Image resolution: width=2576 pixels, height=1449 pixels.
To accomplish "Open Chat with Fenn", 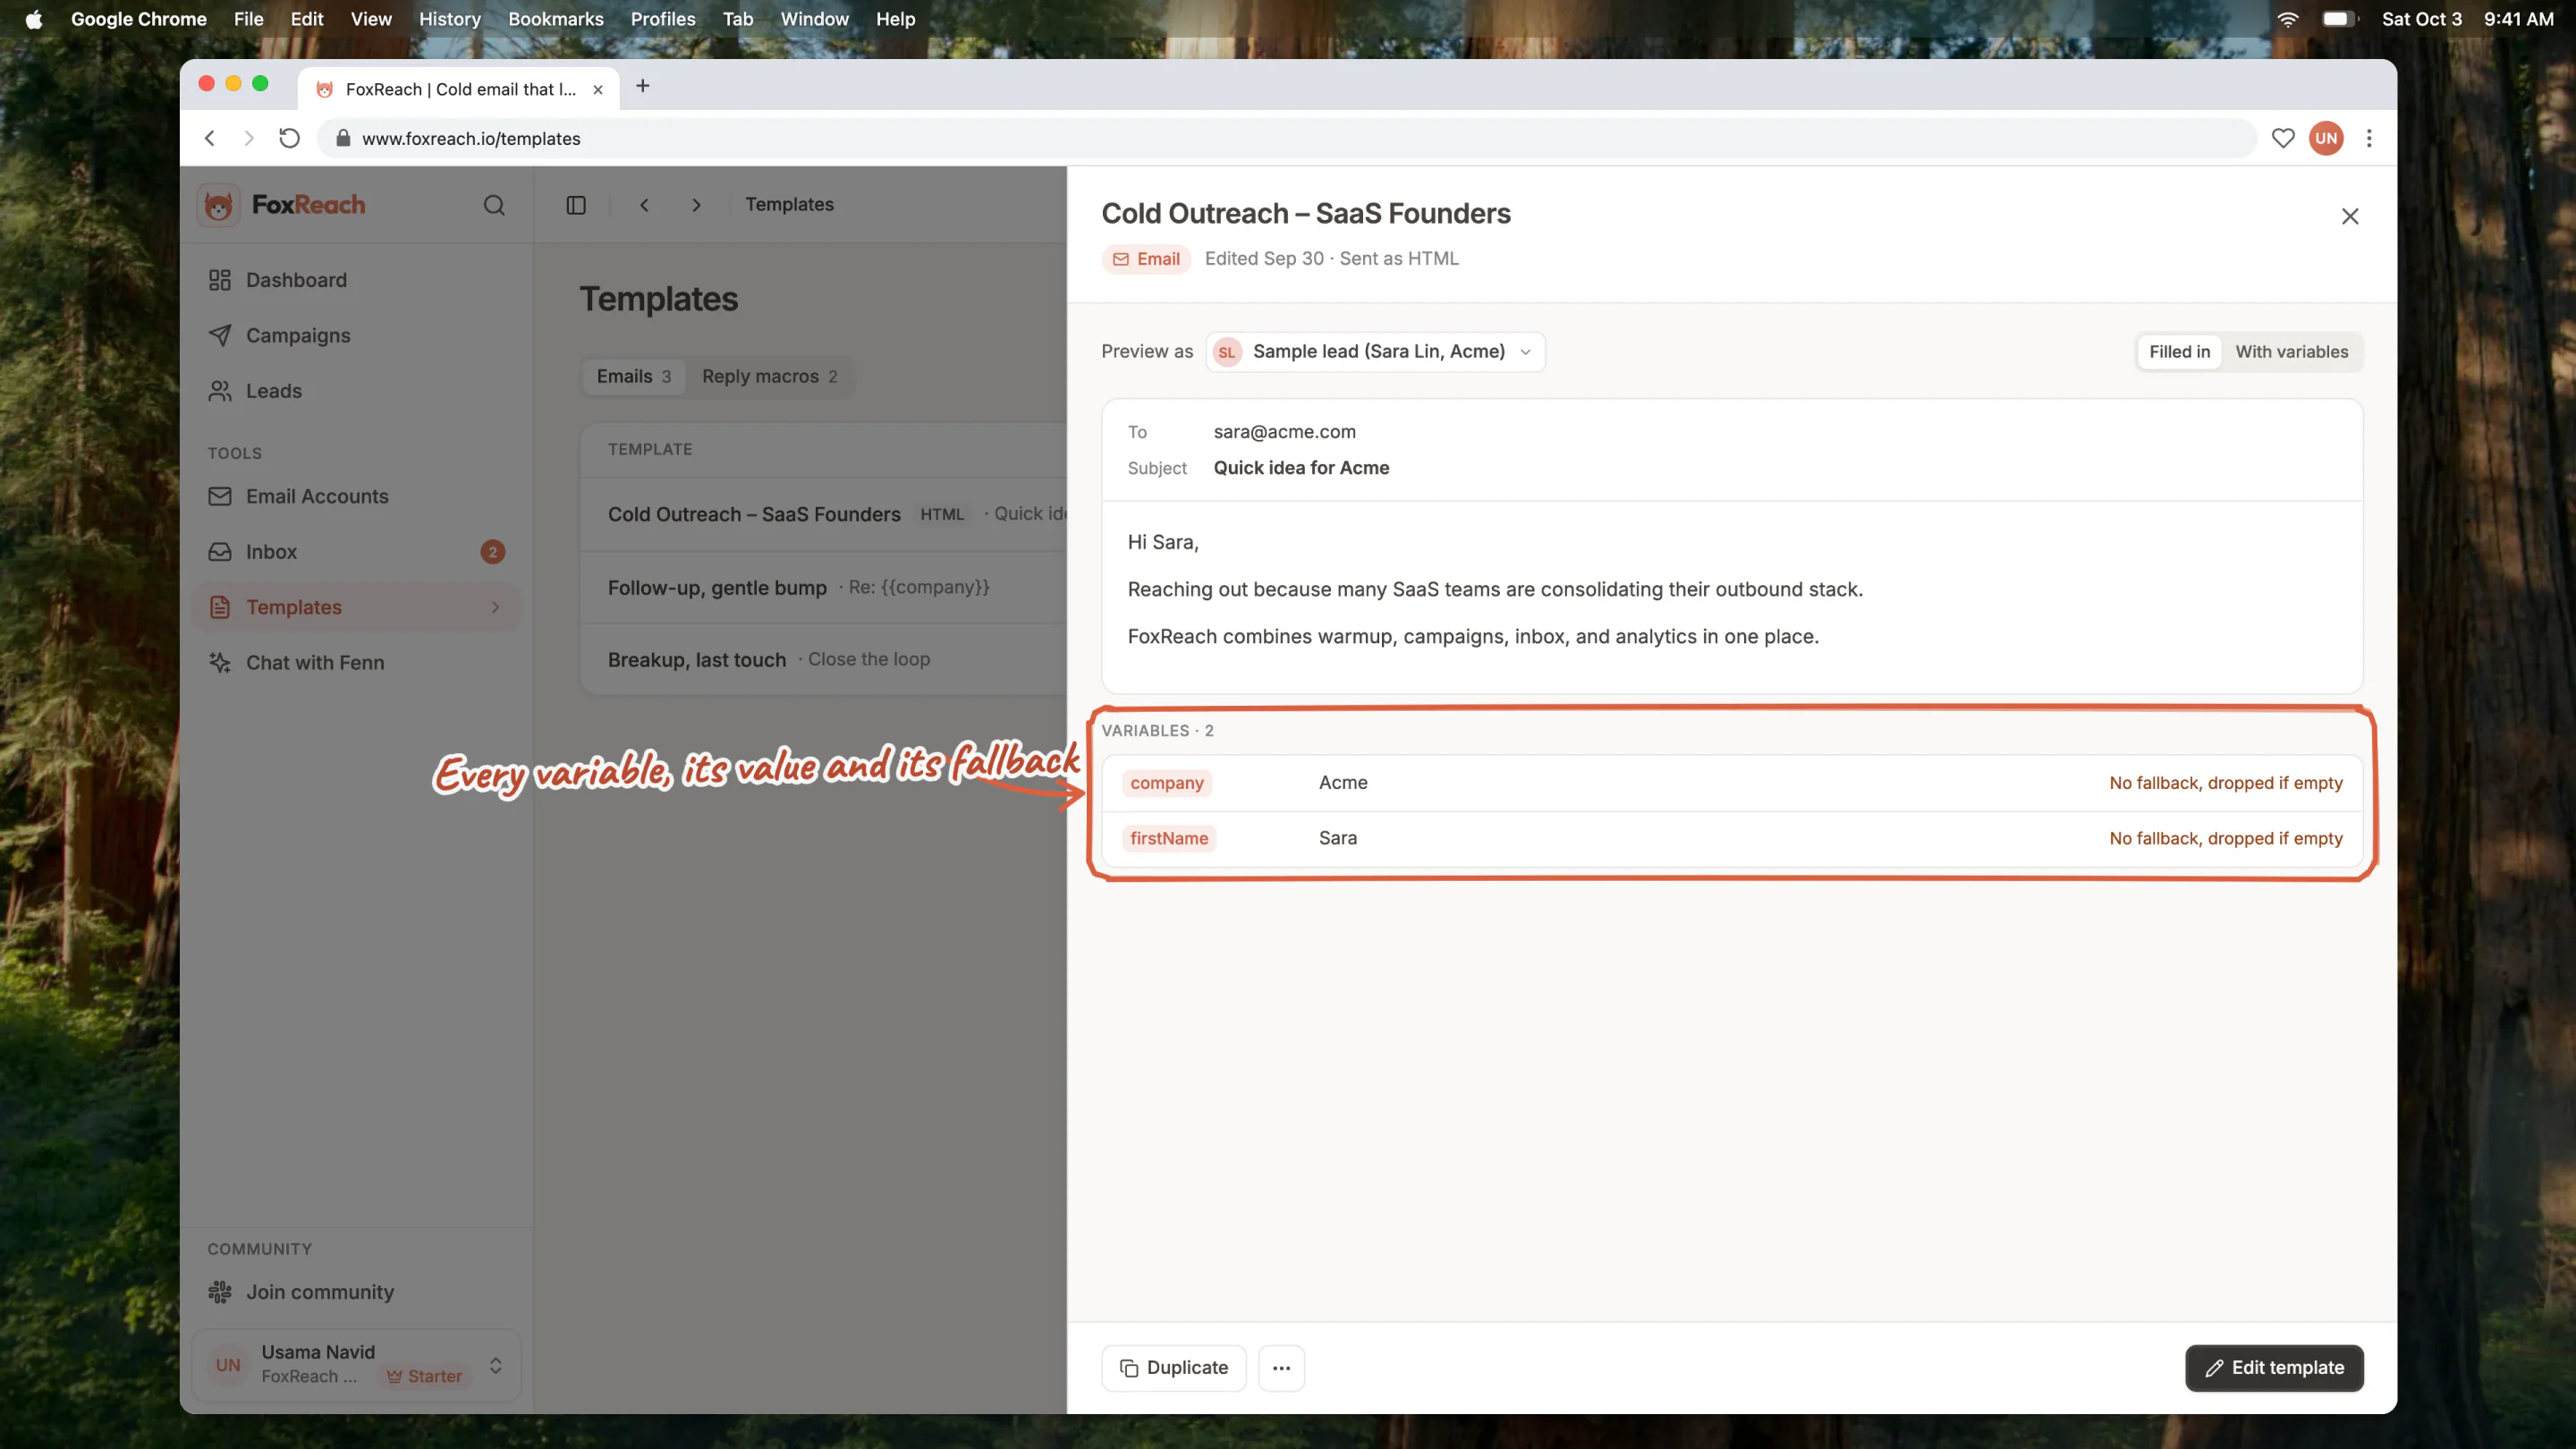I will pos(356,663).
